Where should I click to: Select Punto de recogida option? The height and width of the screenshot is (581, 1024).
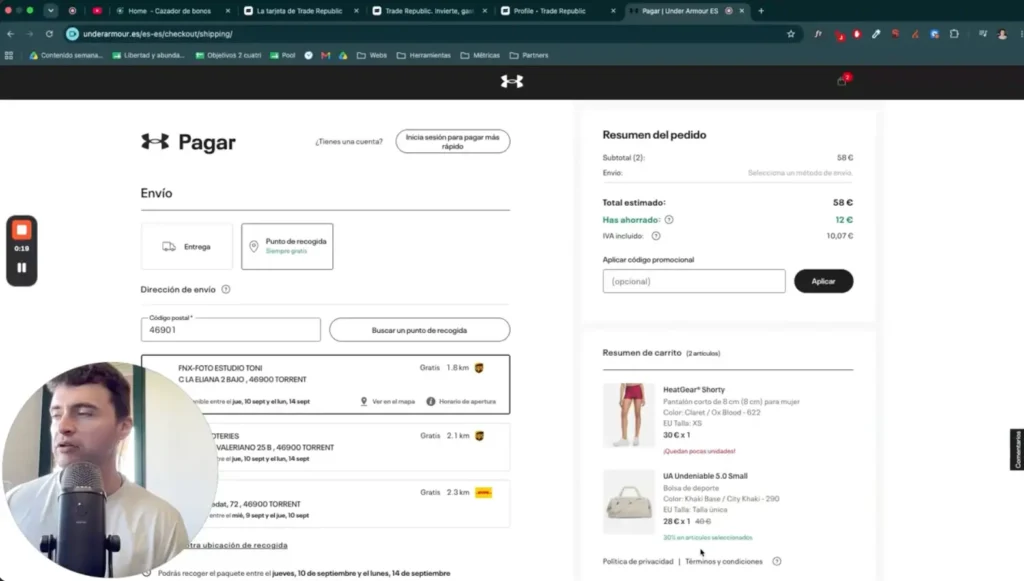point(287,247)
